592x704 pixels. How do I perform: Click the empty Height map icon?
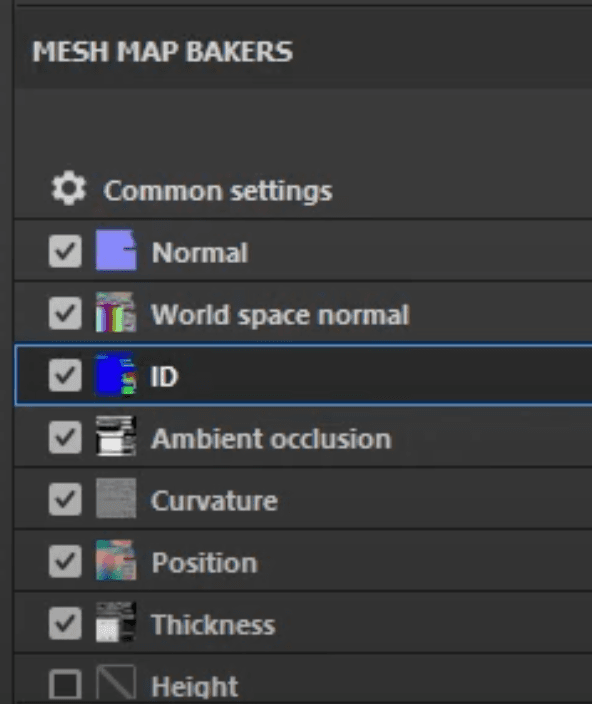coord(116,684)
